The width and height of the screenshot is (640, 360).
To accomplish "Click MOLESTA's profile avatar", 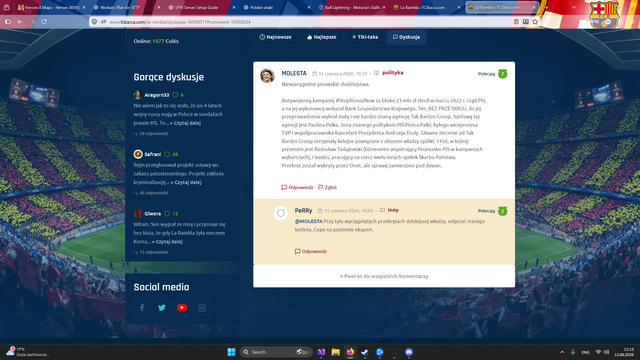I will (267, 76).
